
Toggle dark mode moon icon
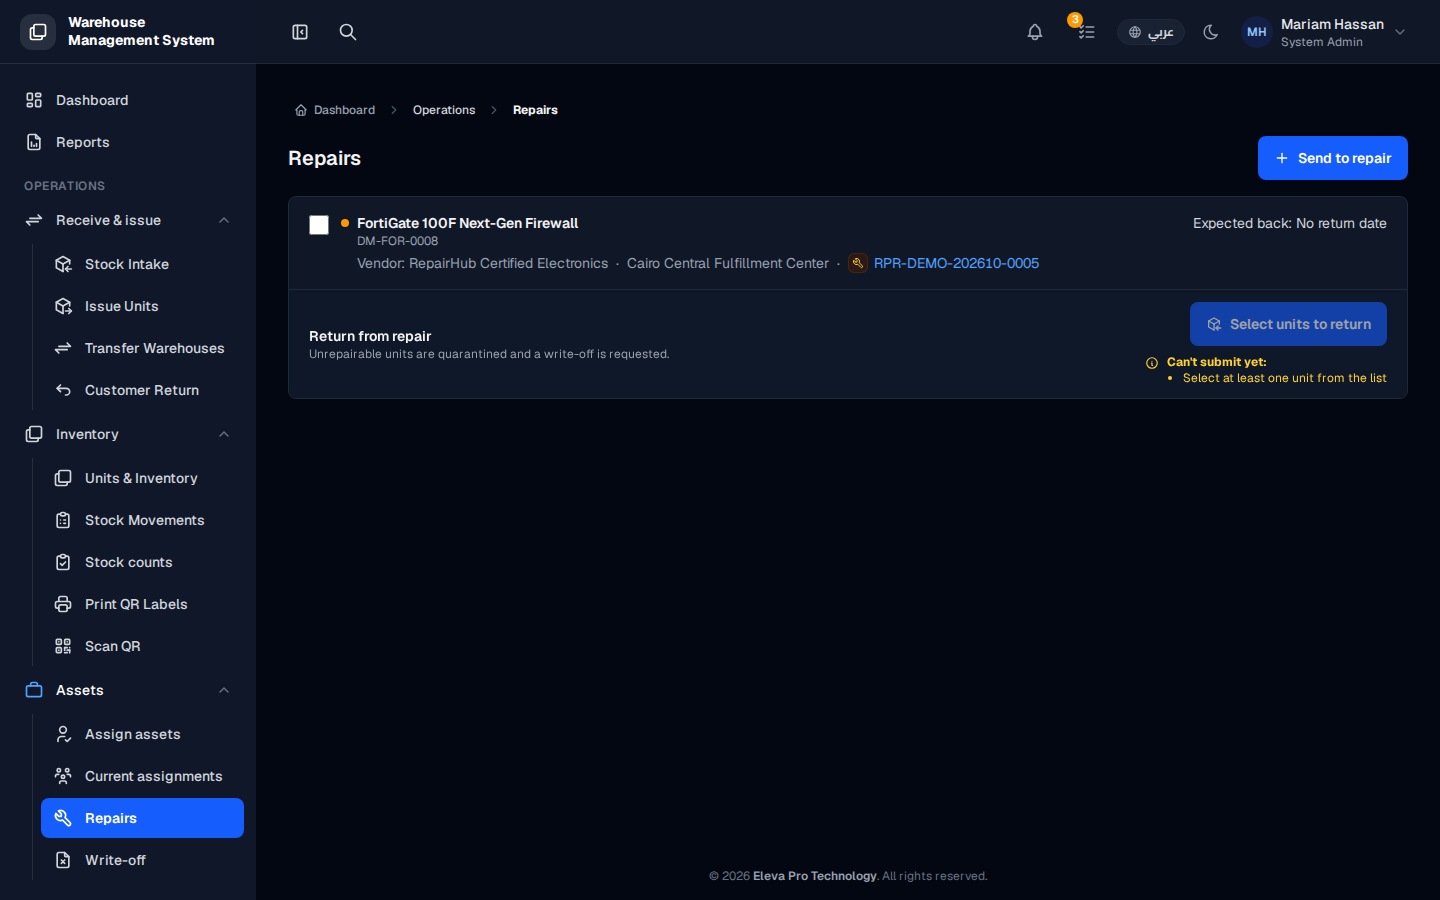(x=1211, y=32)
